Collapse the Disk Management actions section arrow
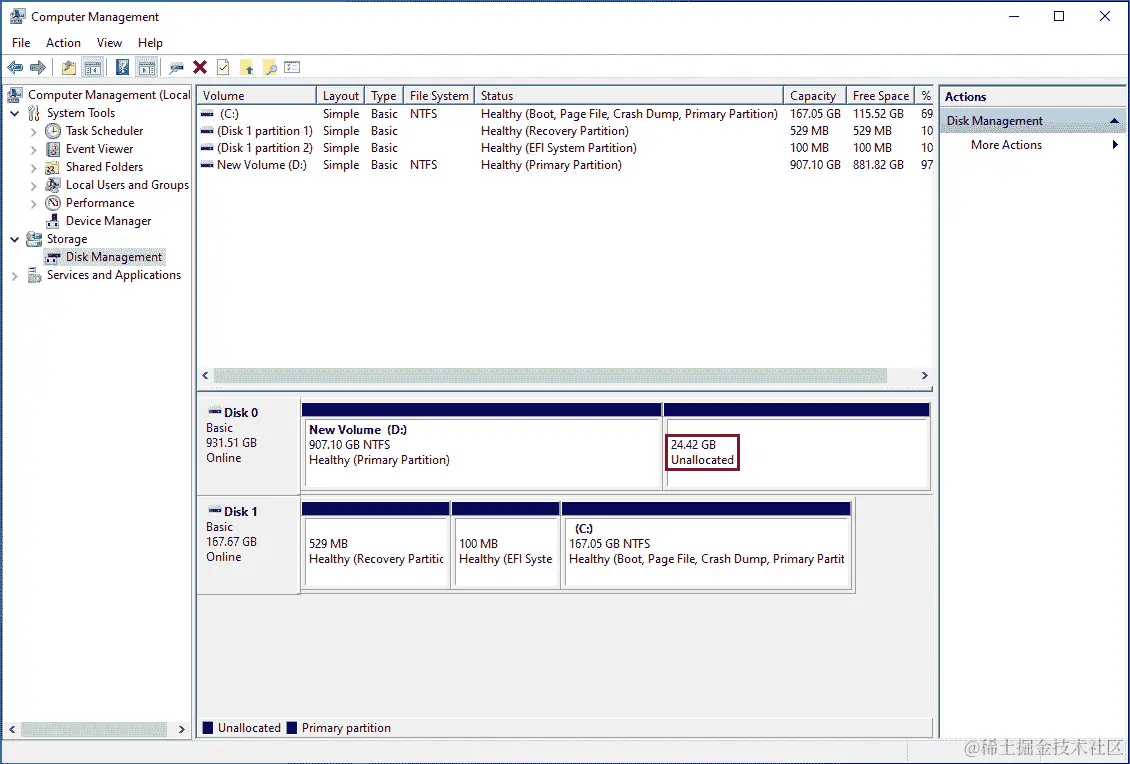The width and height of the screenshot is (1130, 764). coord(1114,121)
